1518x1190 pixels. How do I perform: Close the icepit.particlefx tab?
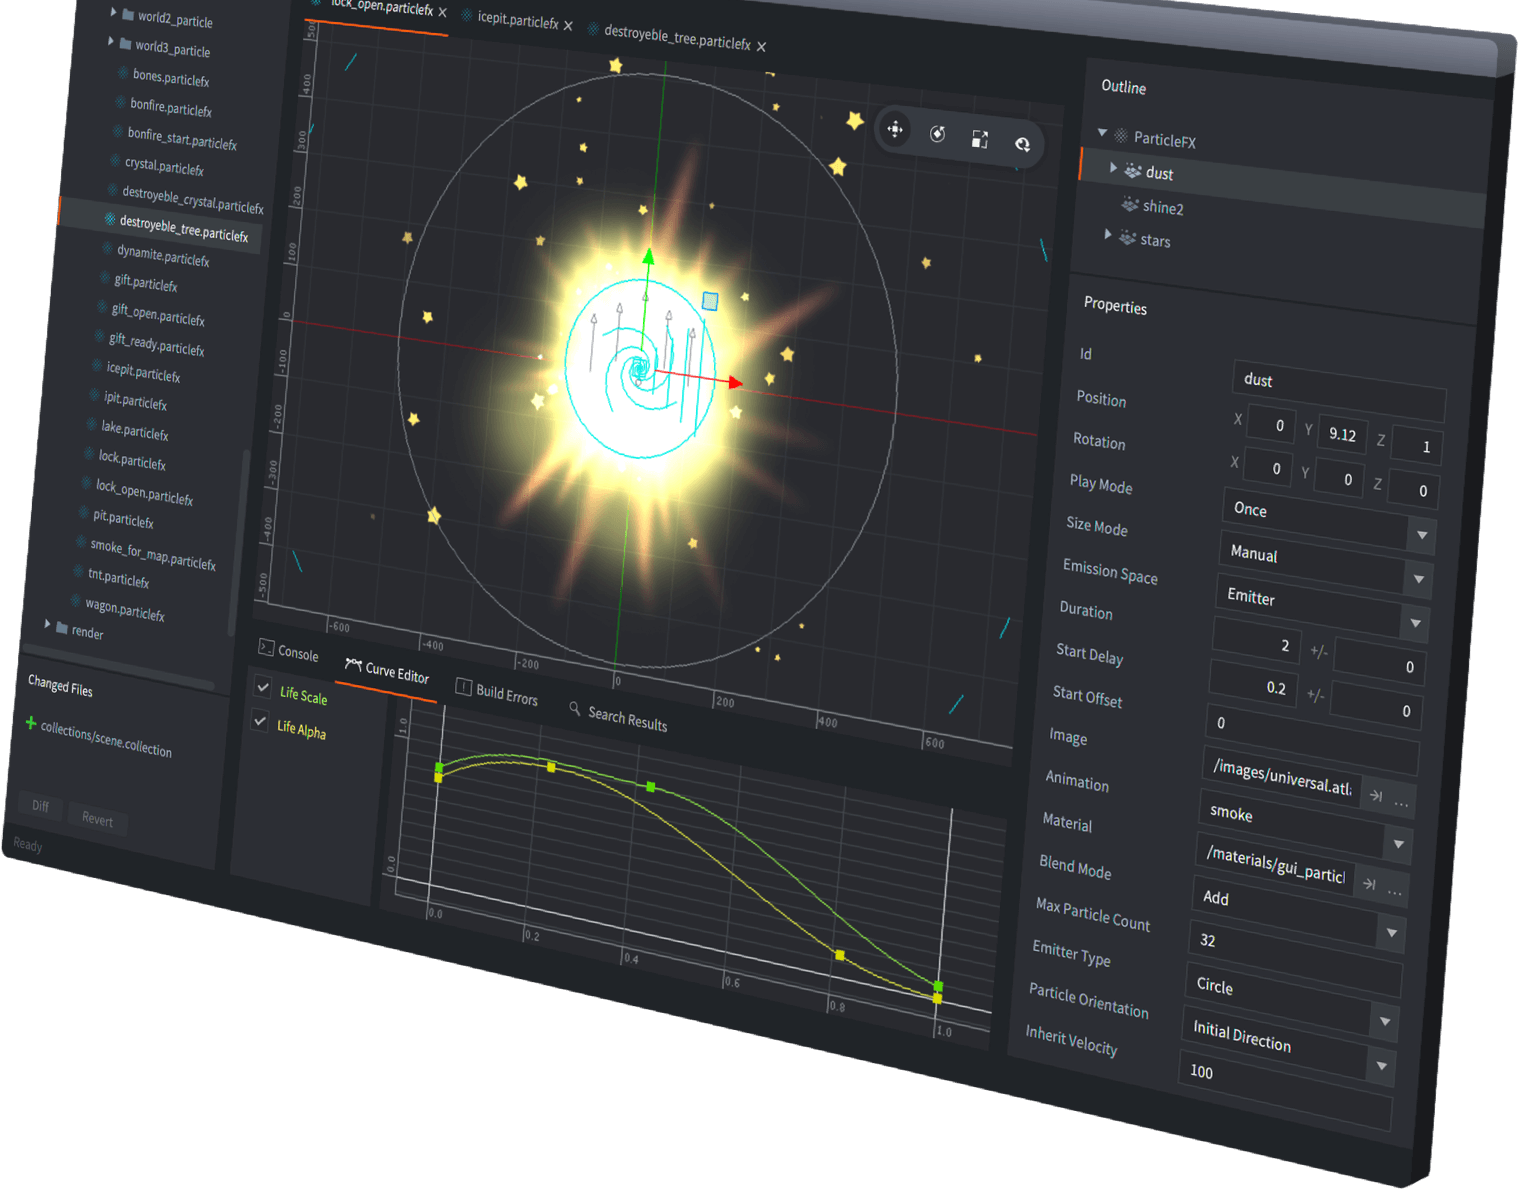click(568, 26)
